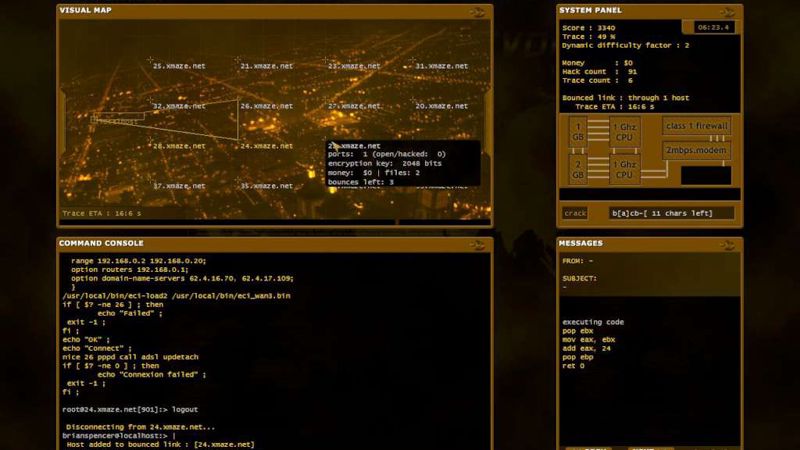
Task: Click 'Trace ETA : 16:6 s' on Visual Map
Action: [102, 213]
